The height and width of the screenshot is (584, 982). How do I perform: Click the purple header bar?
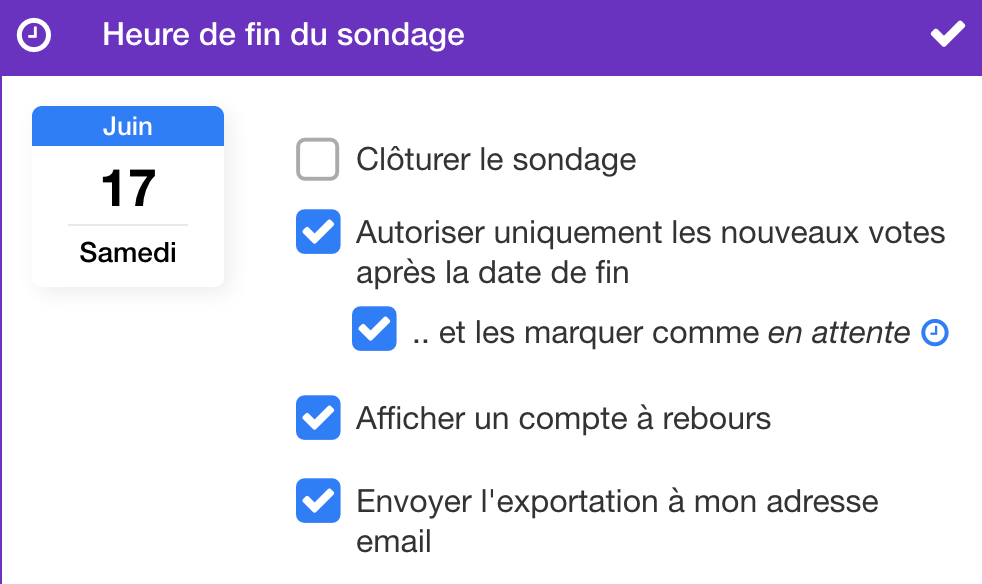[x=491, y=38]
